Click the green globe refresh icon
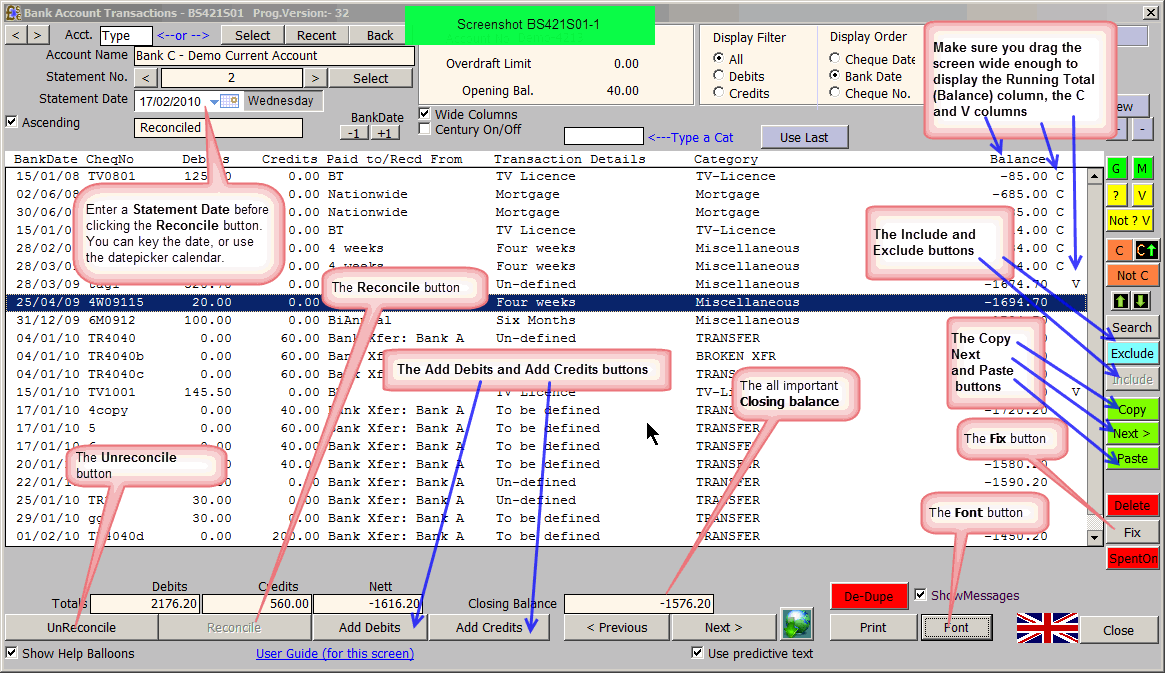Screen dimensions: 1165x673 tap(796, 623)
